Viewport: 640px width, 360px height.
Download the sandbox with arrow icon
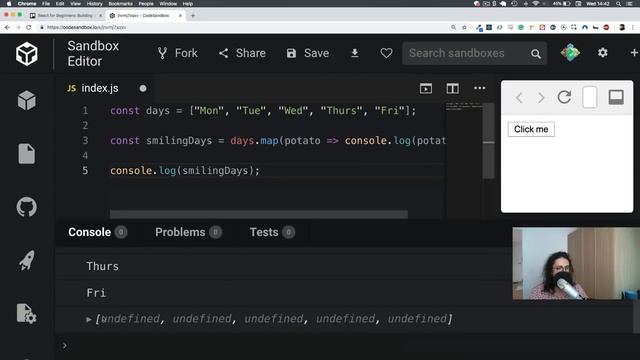point(355,53)
